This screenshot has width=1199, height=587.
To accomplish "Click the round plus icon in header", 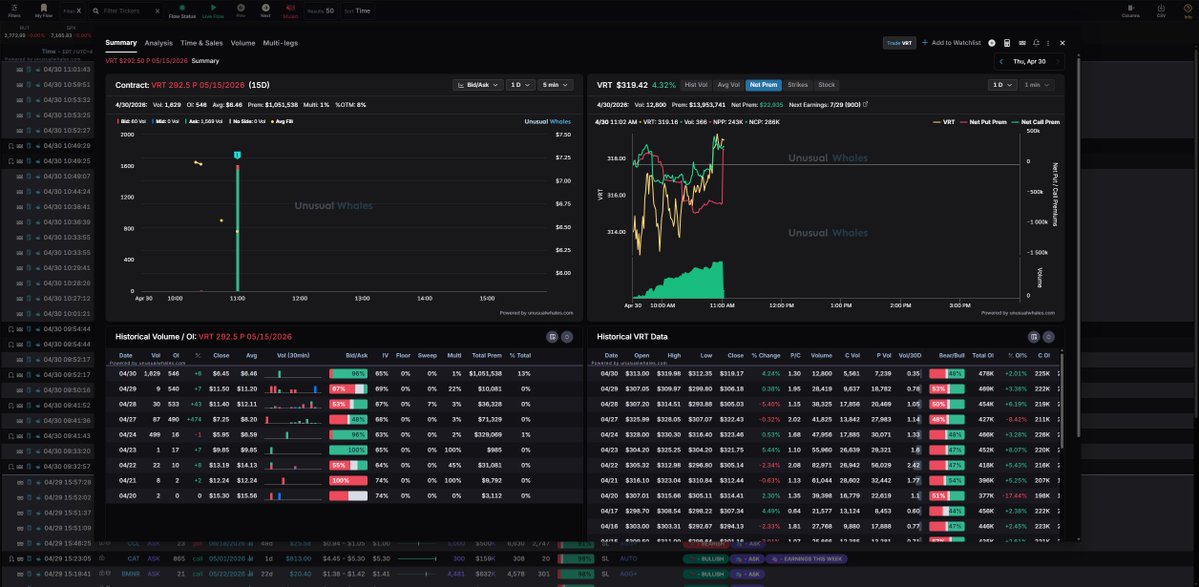I will [992, 43].
